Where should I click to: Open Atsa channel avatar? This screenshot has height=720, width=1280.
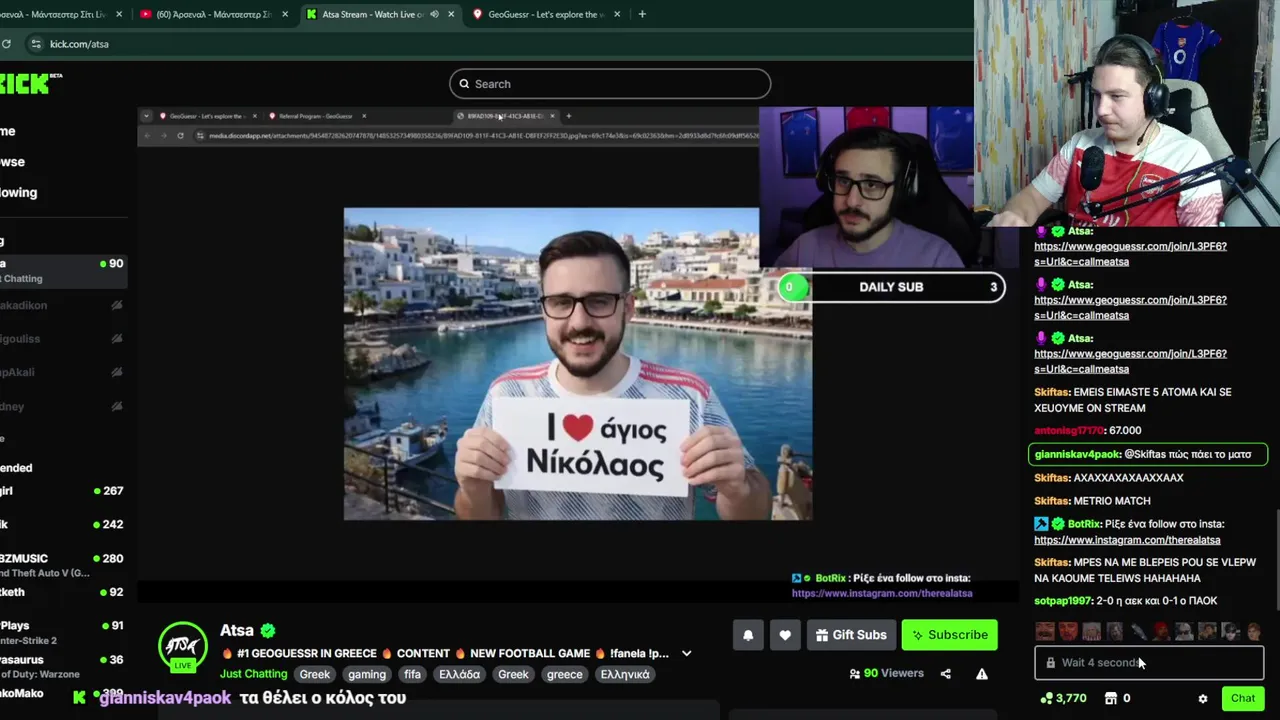click(x=182, y=646)
